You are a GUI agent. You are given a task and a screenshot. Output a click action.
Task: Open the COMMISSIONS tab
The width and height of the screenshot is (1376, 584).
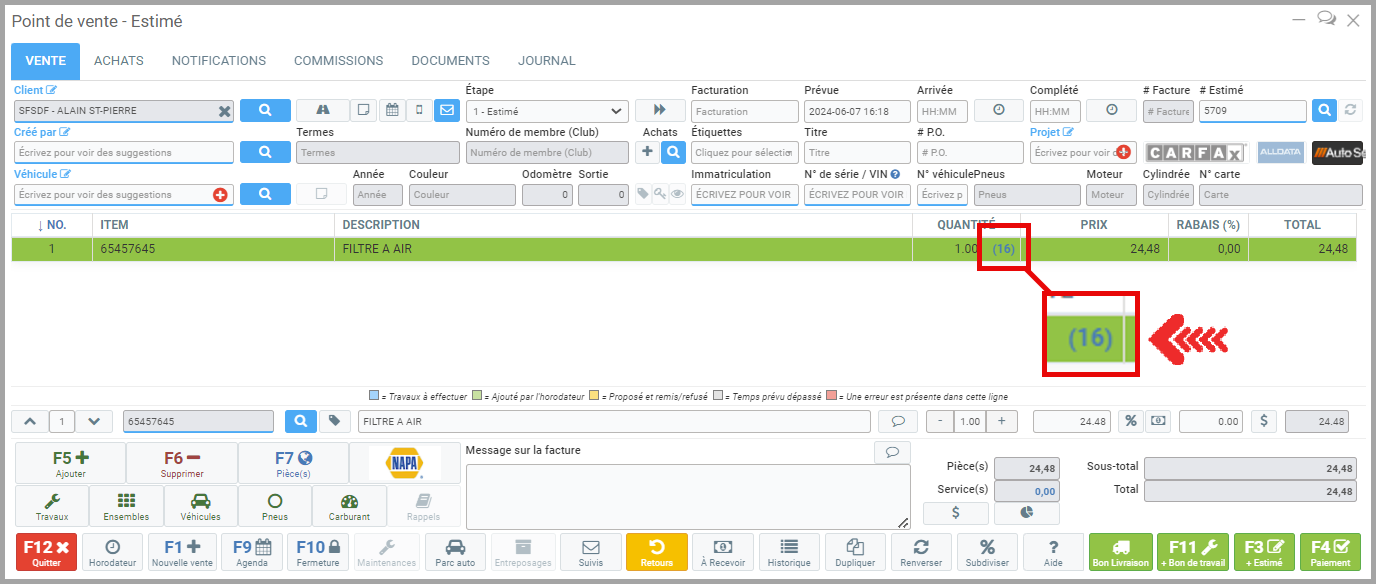(338, 61)
